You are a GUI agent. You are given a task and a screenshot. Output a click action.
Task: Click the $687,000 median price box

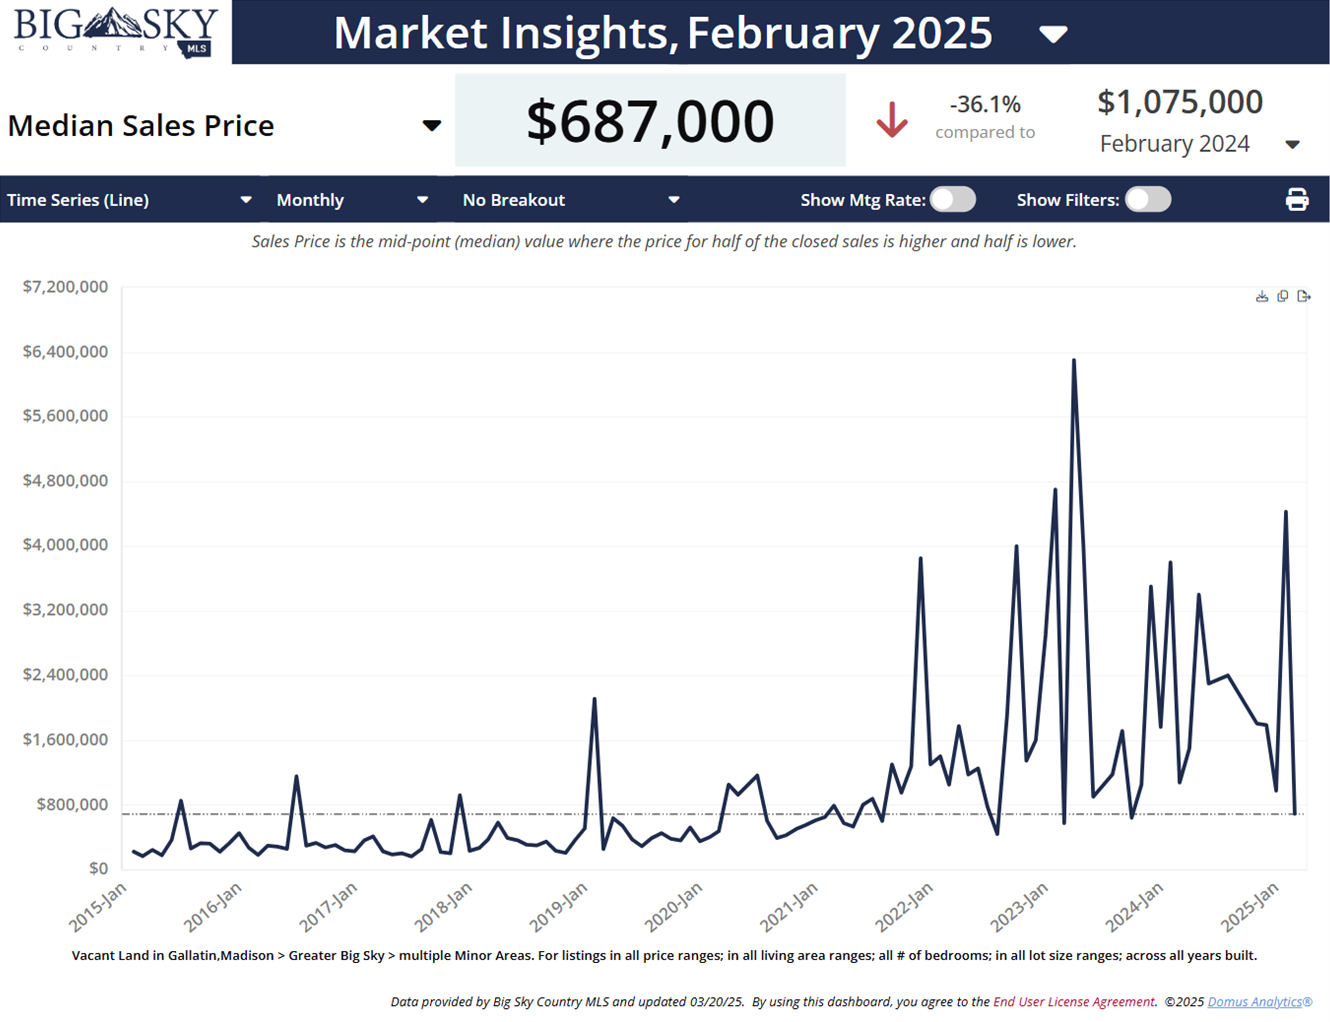click(x=650, y=121)
